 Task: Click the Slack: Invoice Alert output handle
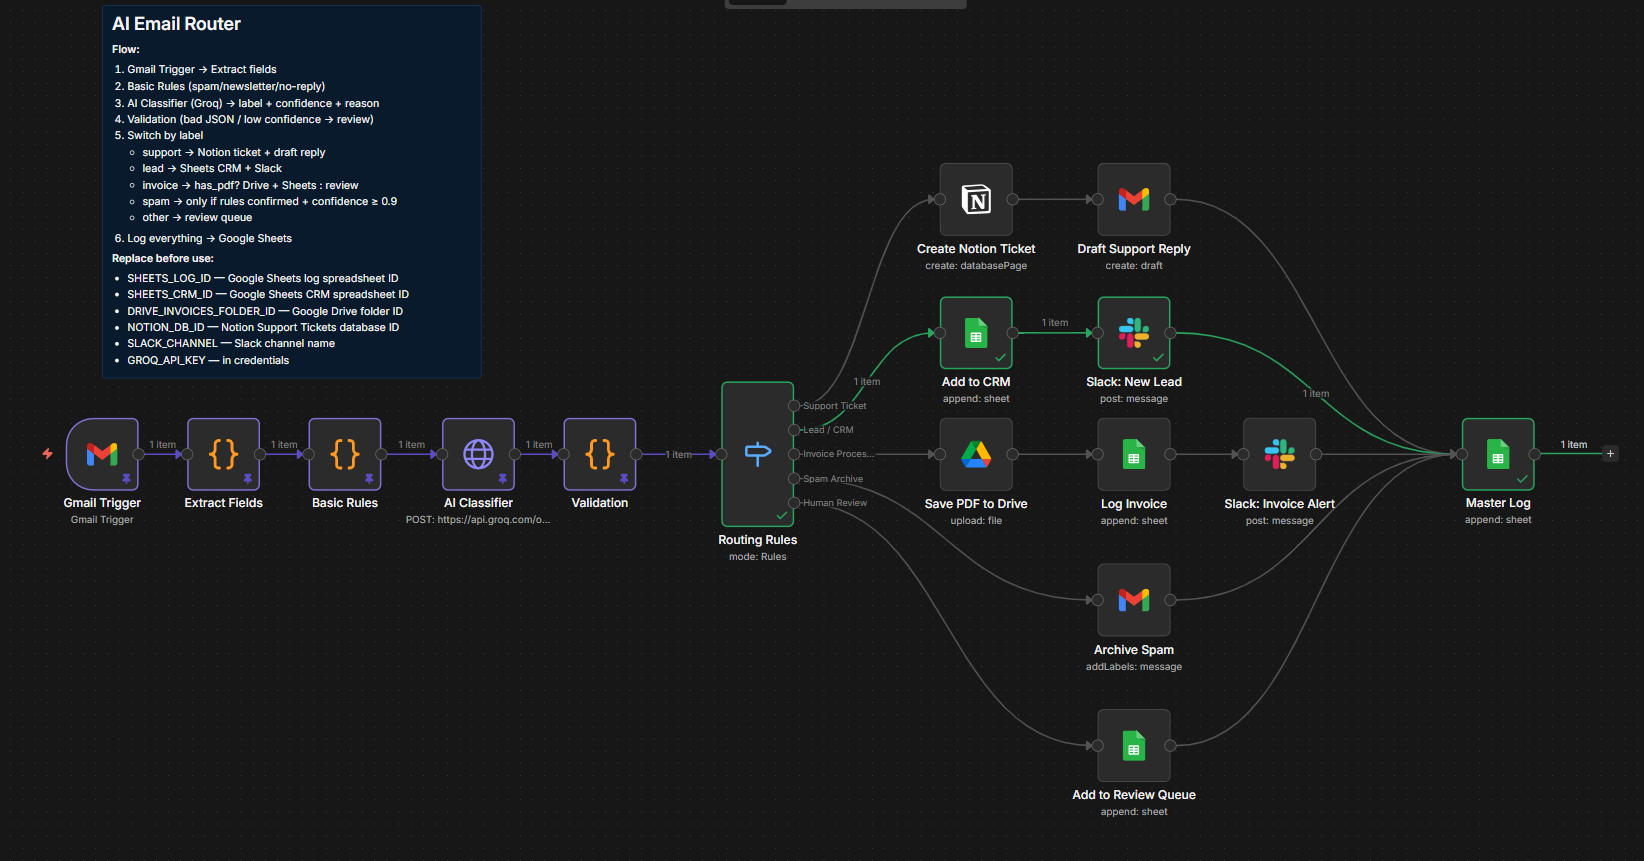click(1317, 455)
